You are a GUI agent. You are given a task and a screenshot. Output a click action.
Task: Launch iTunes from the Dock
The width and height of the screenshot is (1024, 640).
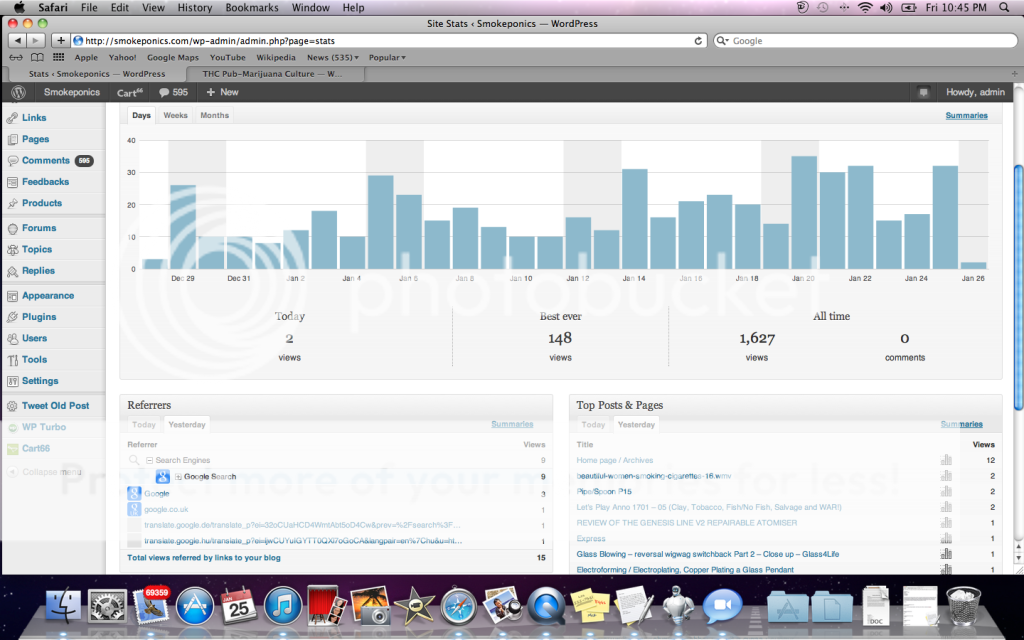coord(282,607)
